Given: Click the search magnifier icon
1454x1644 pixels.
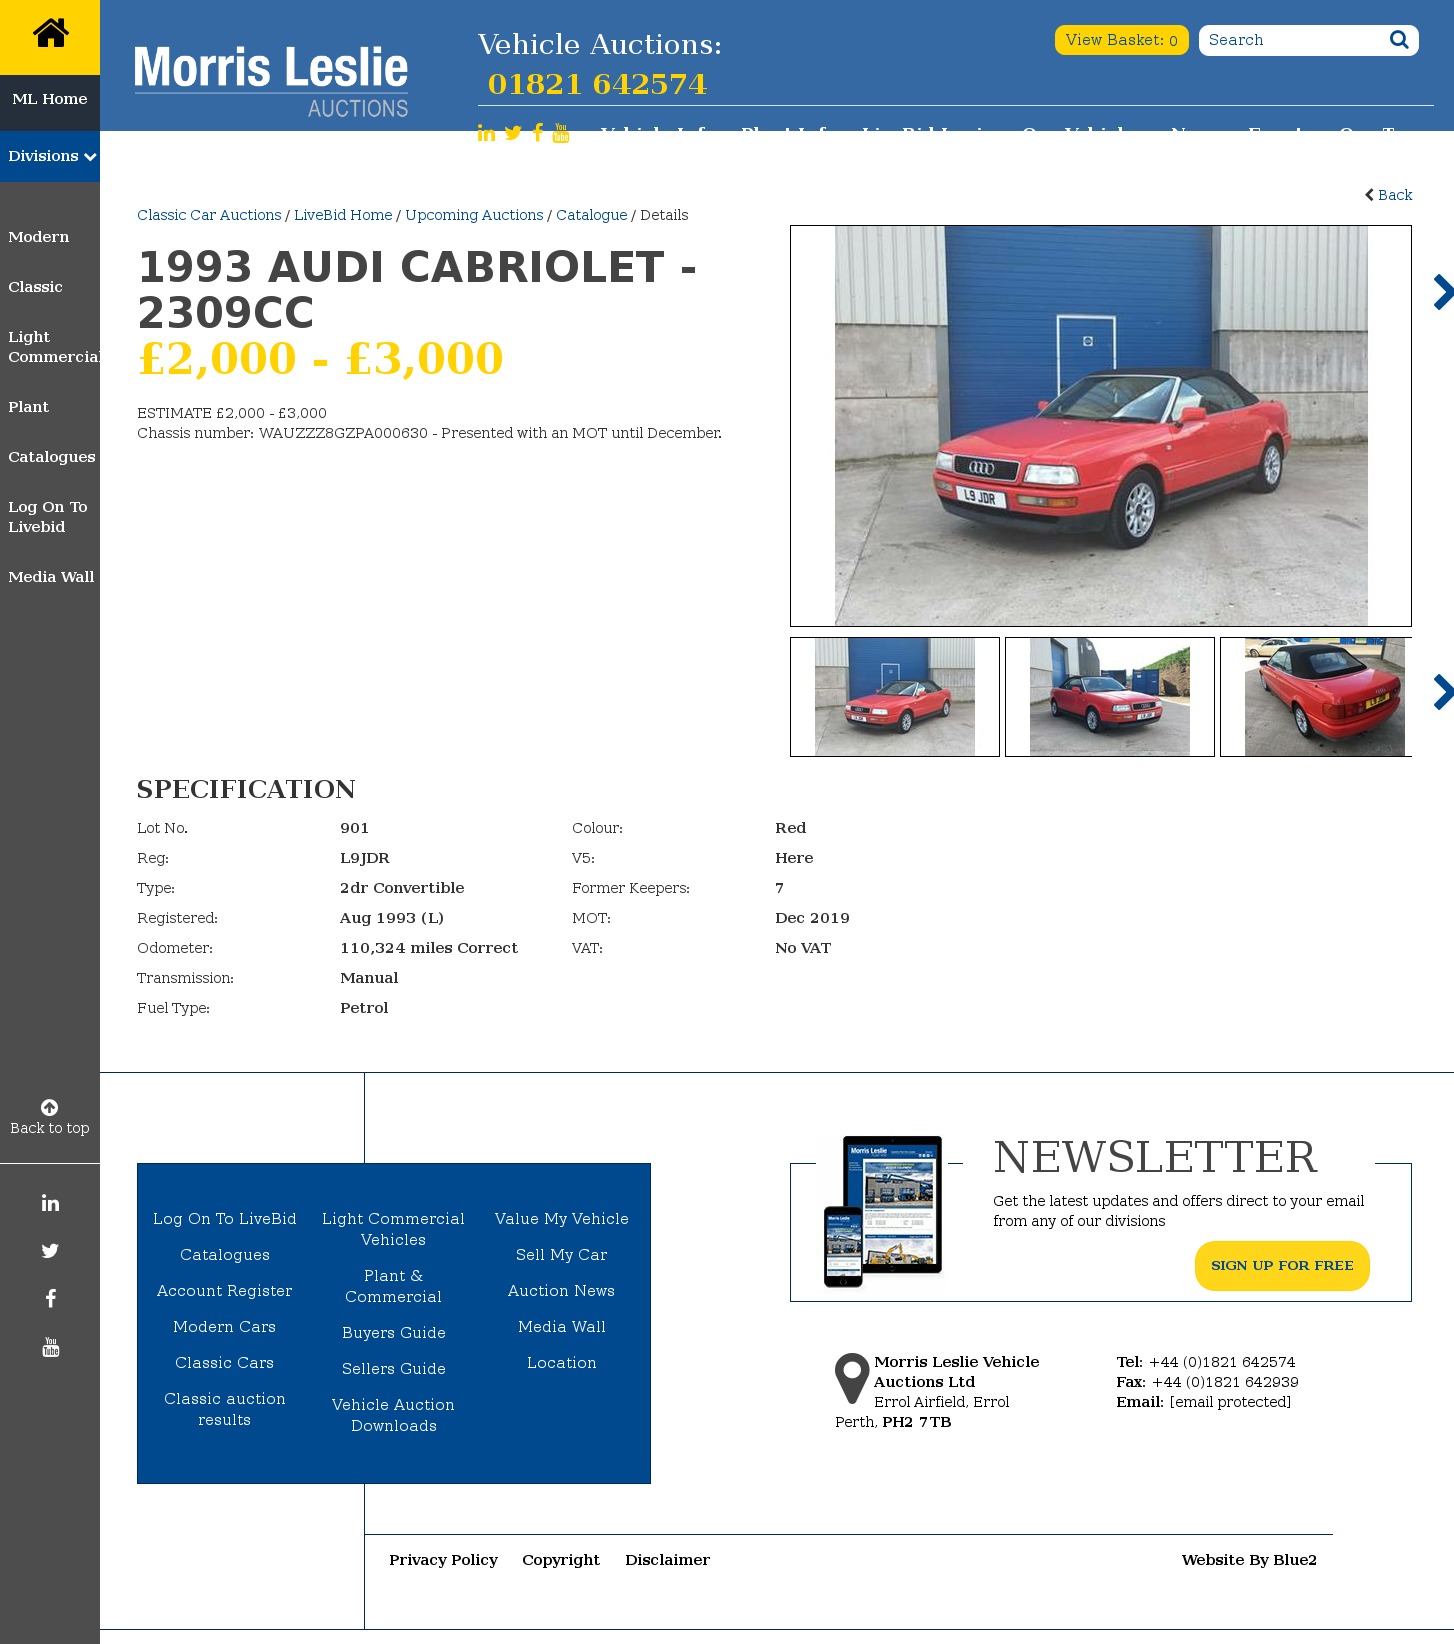Looking at the screenshot, I should pyautogui.click(x=1399, y=40).
